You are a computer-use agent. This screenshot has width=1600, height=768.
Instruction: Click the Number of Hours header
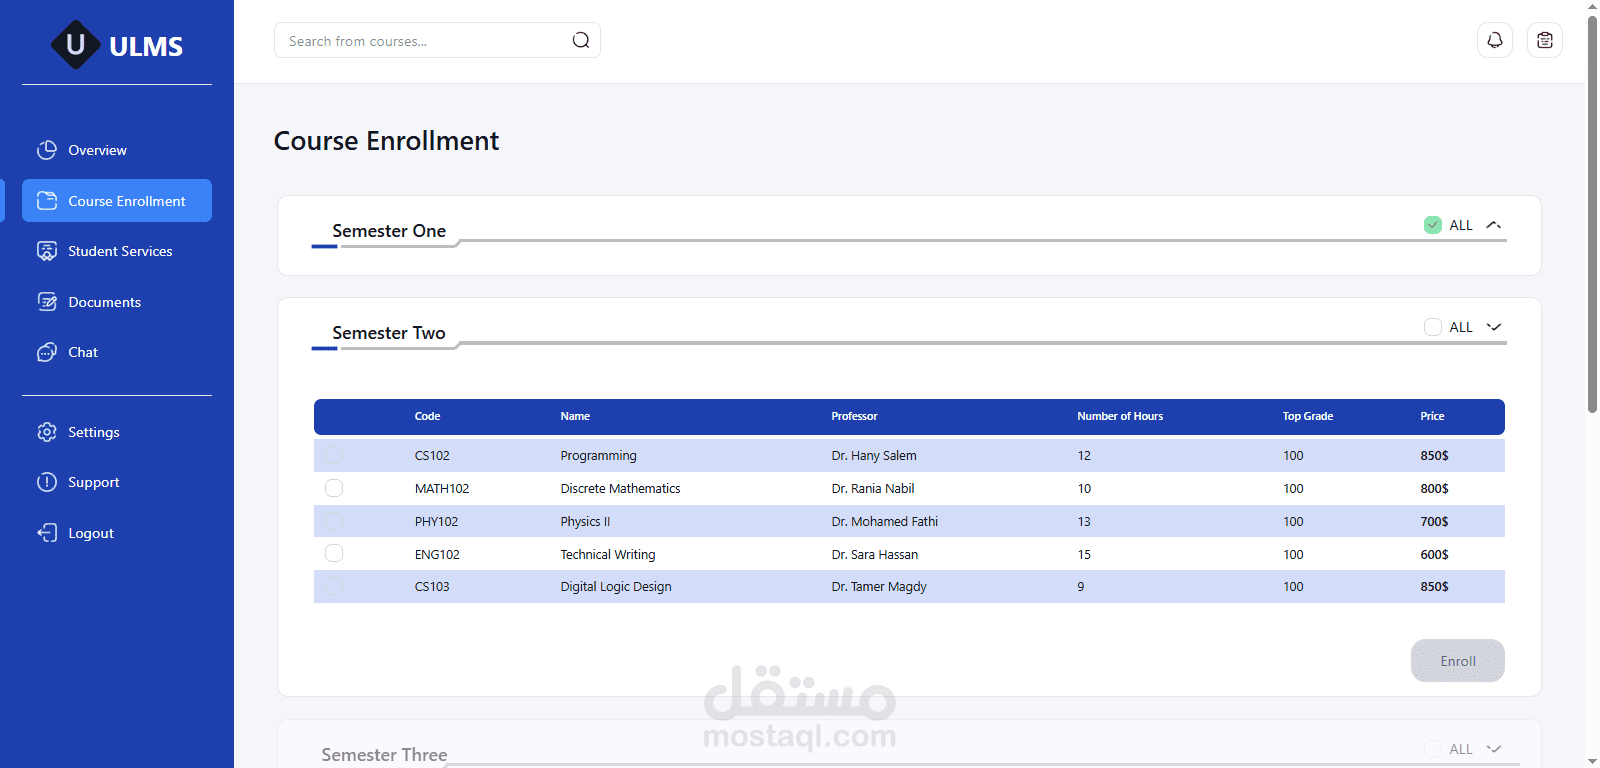(1120, 416)
